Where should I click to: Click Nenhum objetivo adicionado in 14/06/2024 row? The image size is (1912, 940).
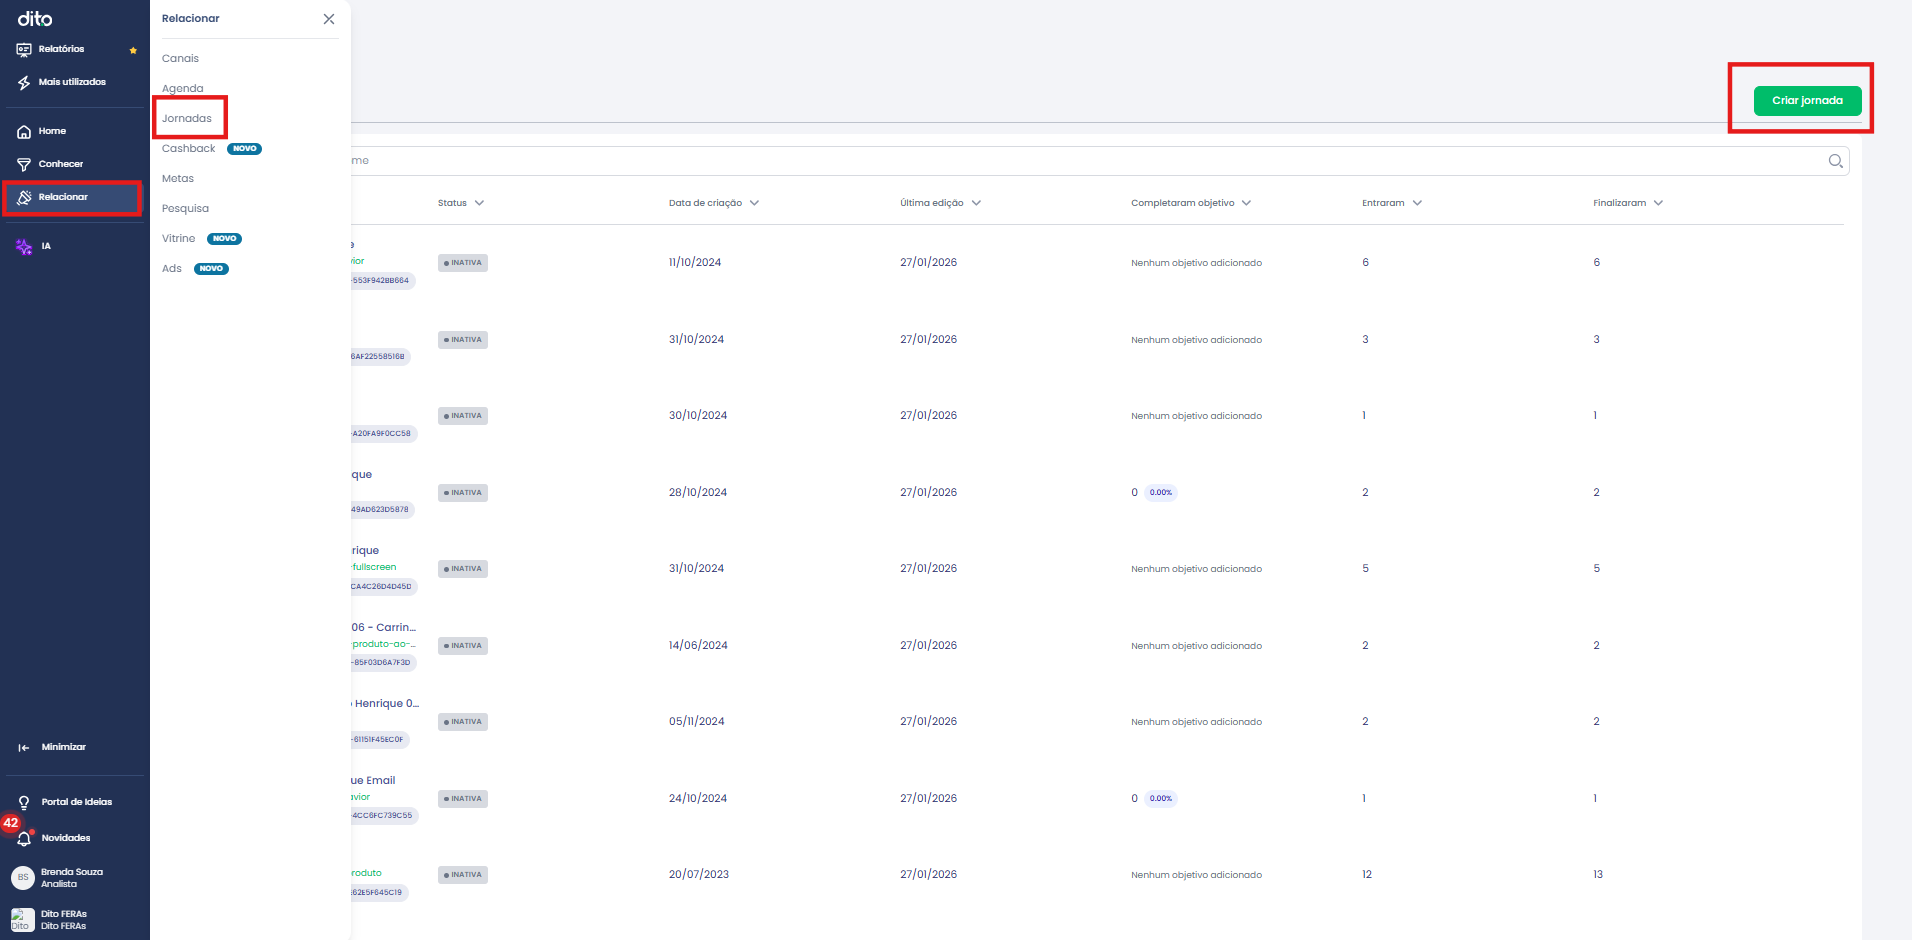(1196, 646)
